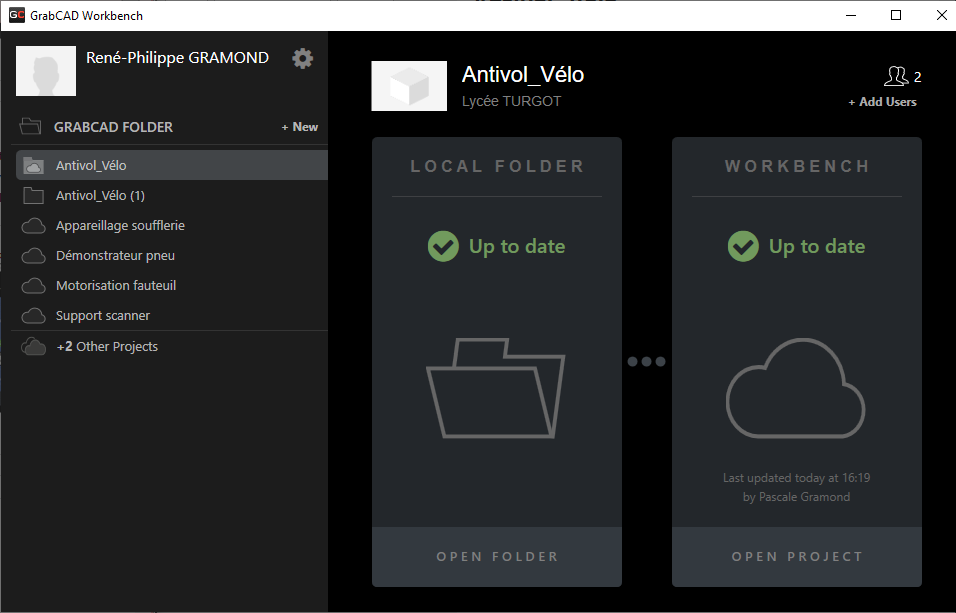Click the project users count icon
Viewport: 956px width, 613px height.
(896, 76)
